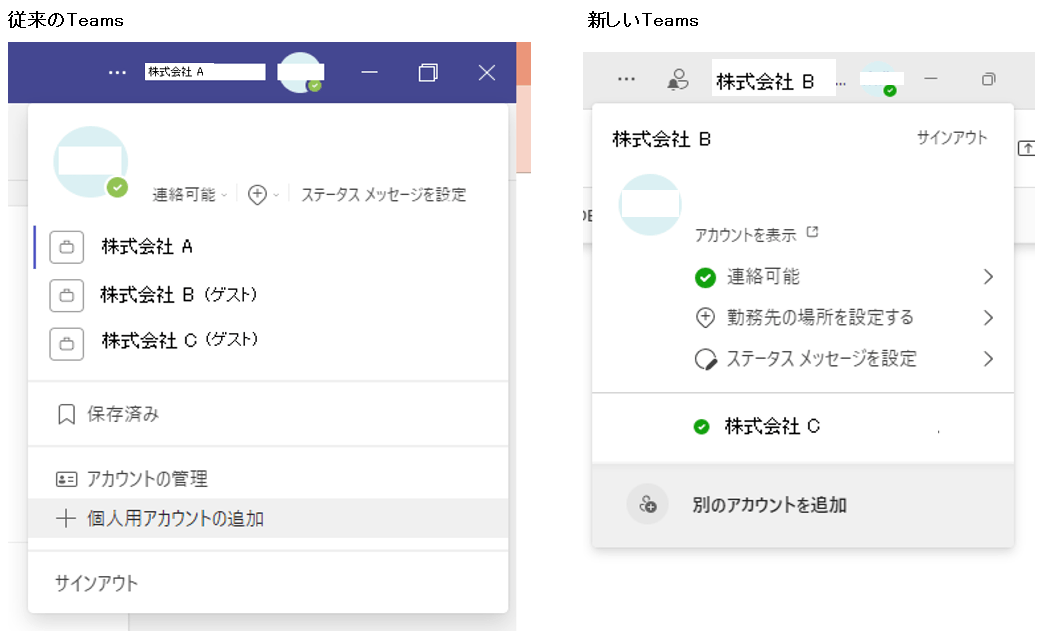The width and height of the screenshot is (1058, 634).
Task: Select 個人用アカウントの追加
Action: 268,518
